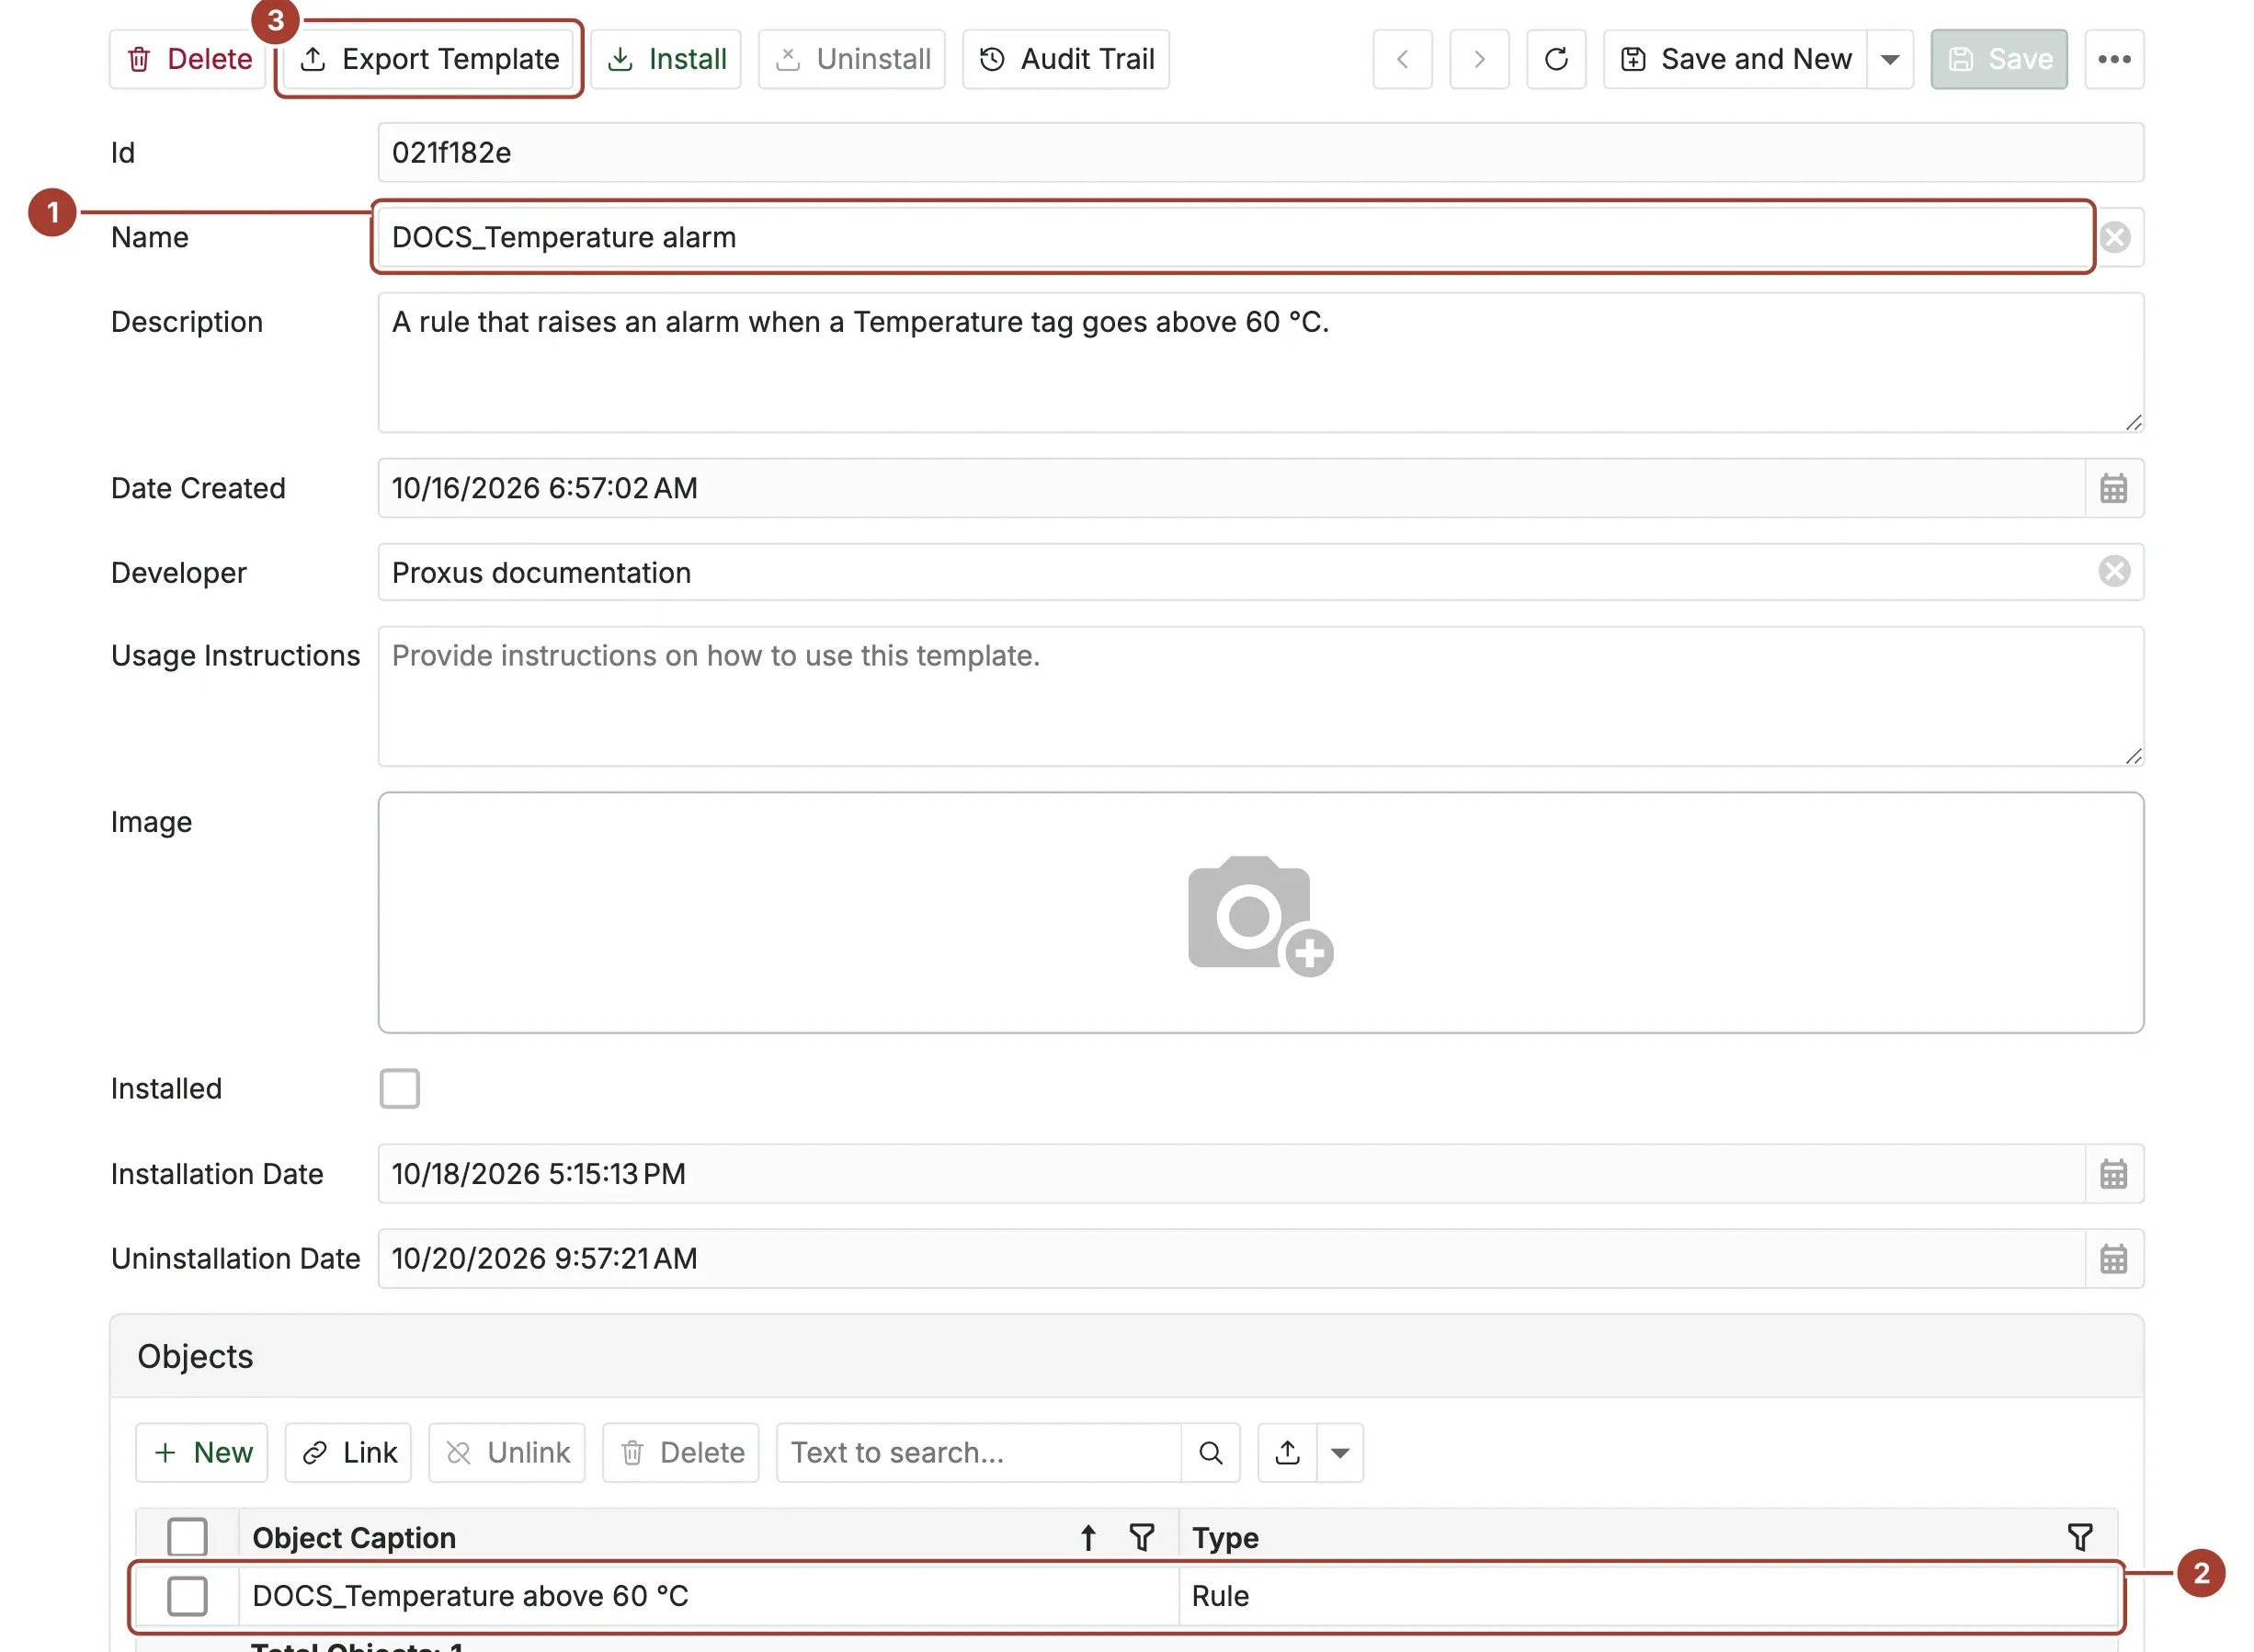Open the Audit Trail

[1066, 59]
